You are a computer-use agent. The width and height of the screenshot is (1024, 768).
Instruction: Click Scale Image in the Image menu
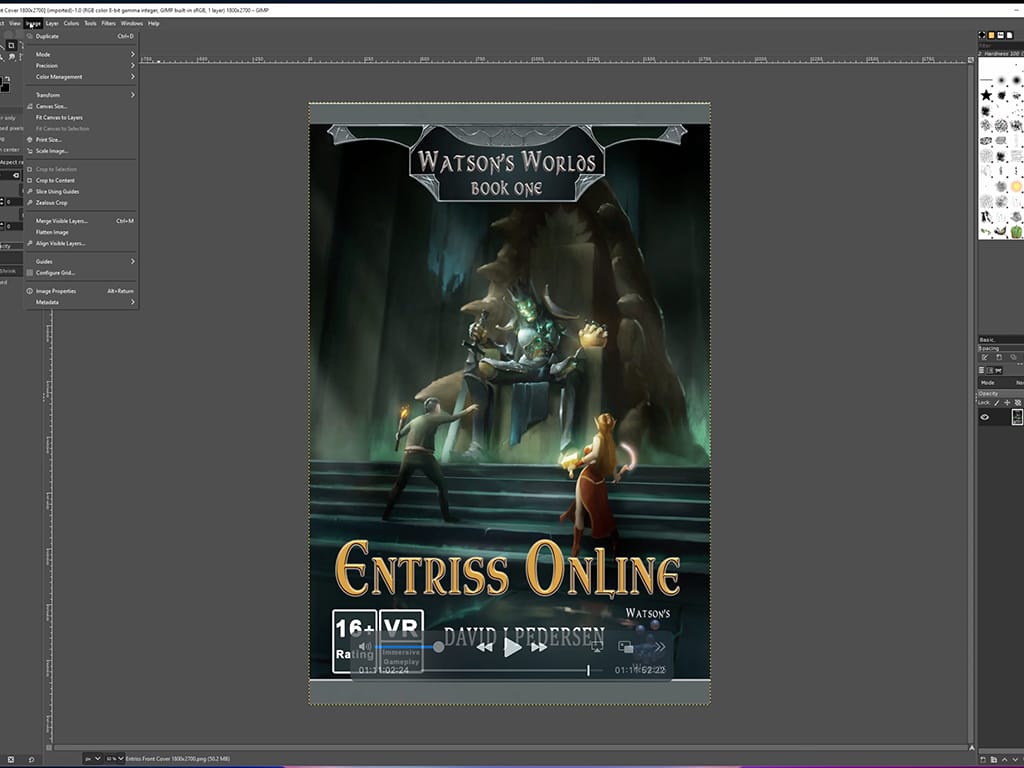click(52, 151)
